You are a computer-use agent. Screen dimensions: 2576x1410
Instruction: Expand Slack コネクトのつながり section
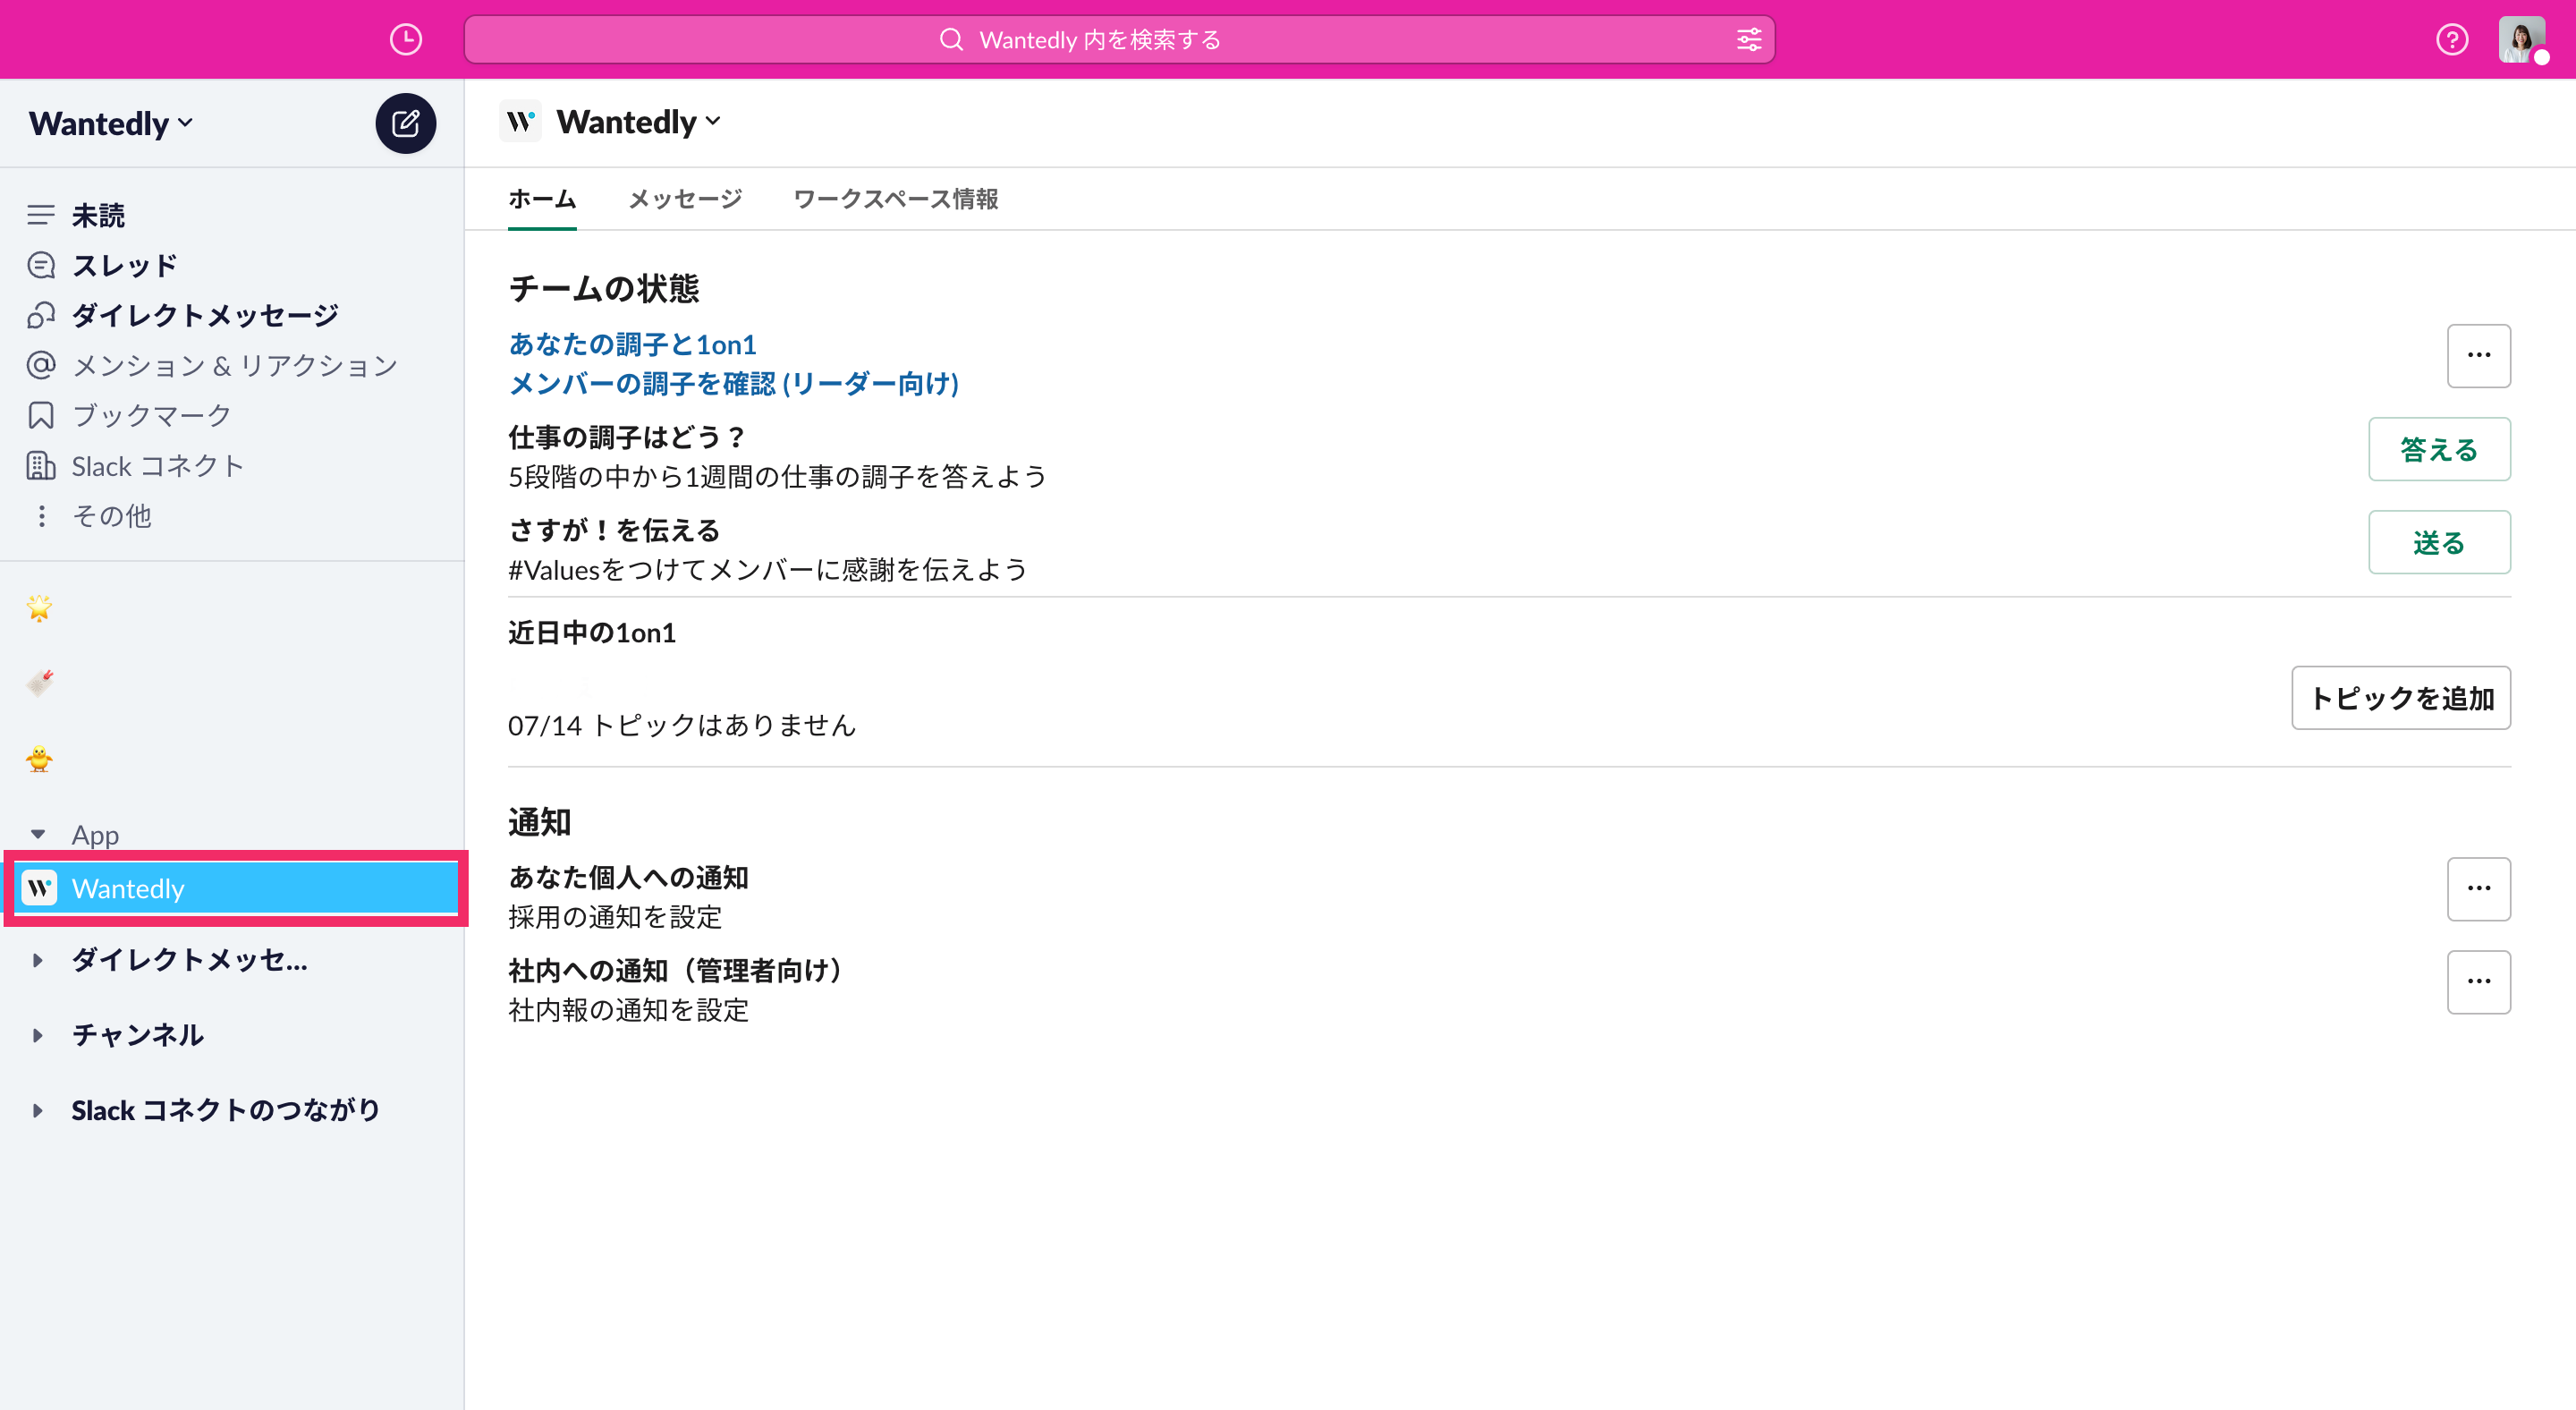tap(38, 1110)
